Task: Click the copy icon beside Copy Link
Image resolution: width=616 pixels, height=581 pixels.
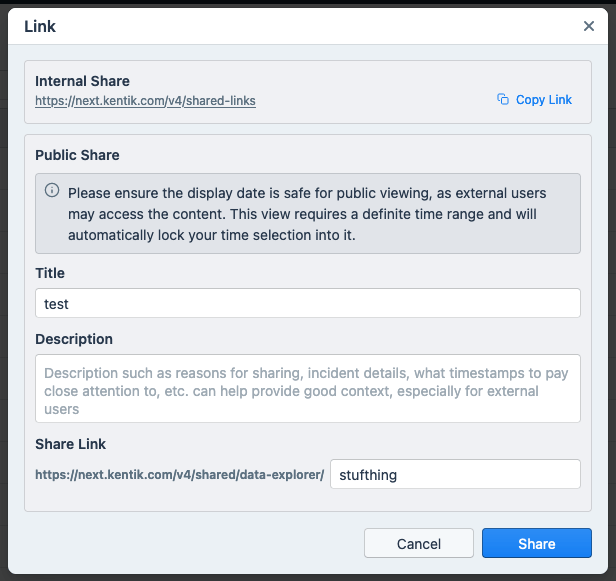Action: click(x=503, y=100)
